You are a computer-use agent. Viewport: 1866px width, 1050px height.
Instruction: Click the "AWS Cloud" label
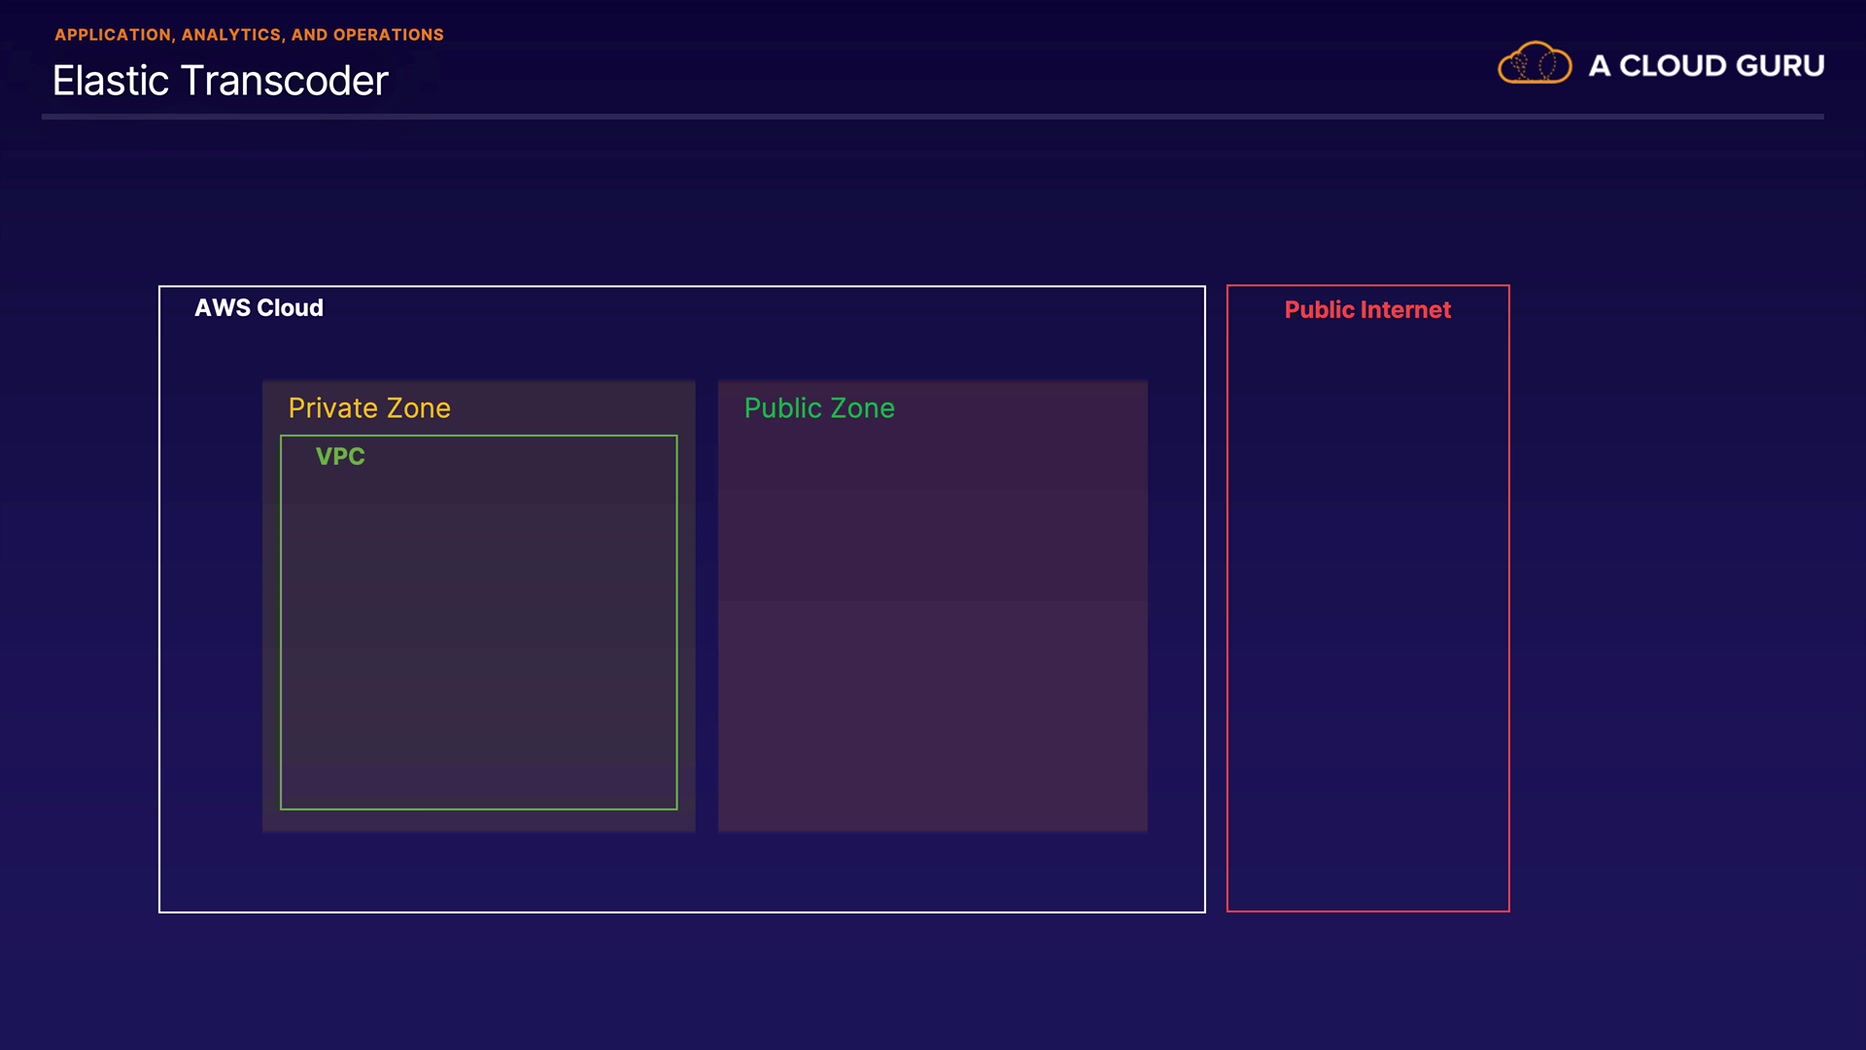(259, 308)
